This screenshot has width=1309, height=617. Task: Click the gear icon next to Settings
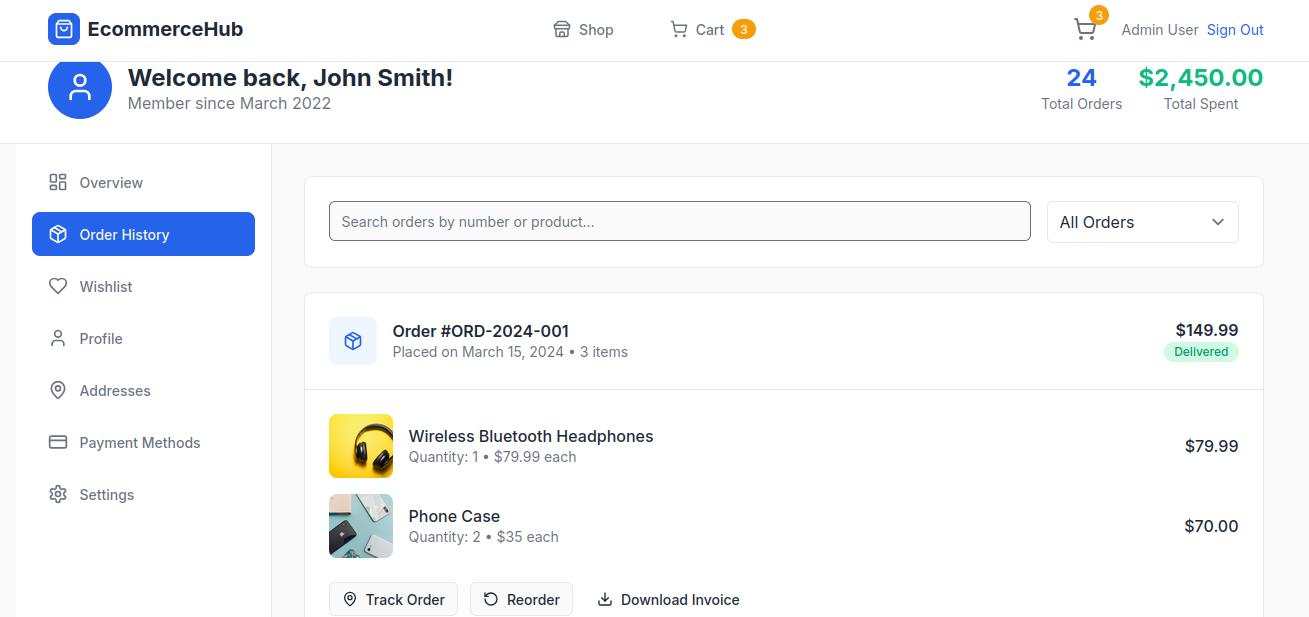click(x=58, y=495)
